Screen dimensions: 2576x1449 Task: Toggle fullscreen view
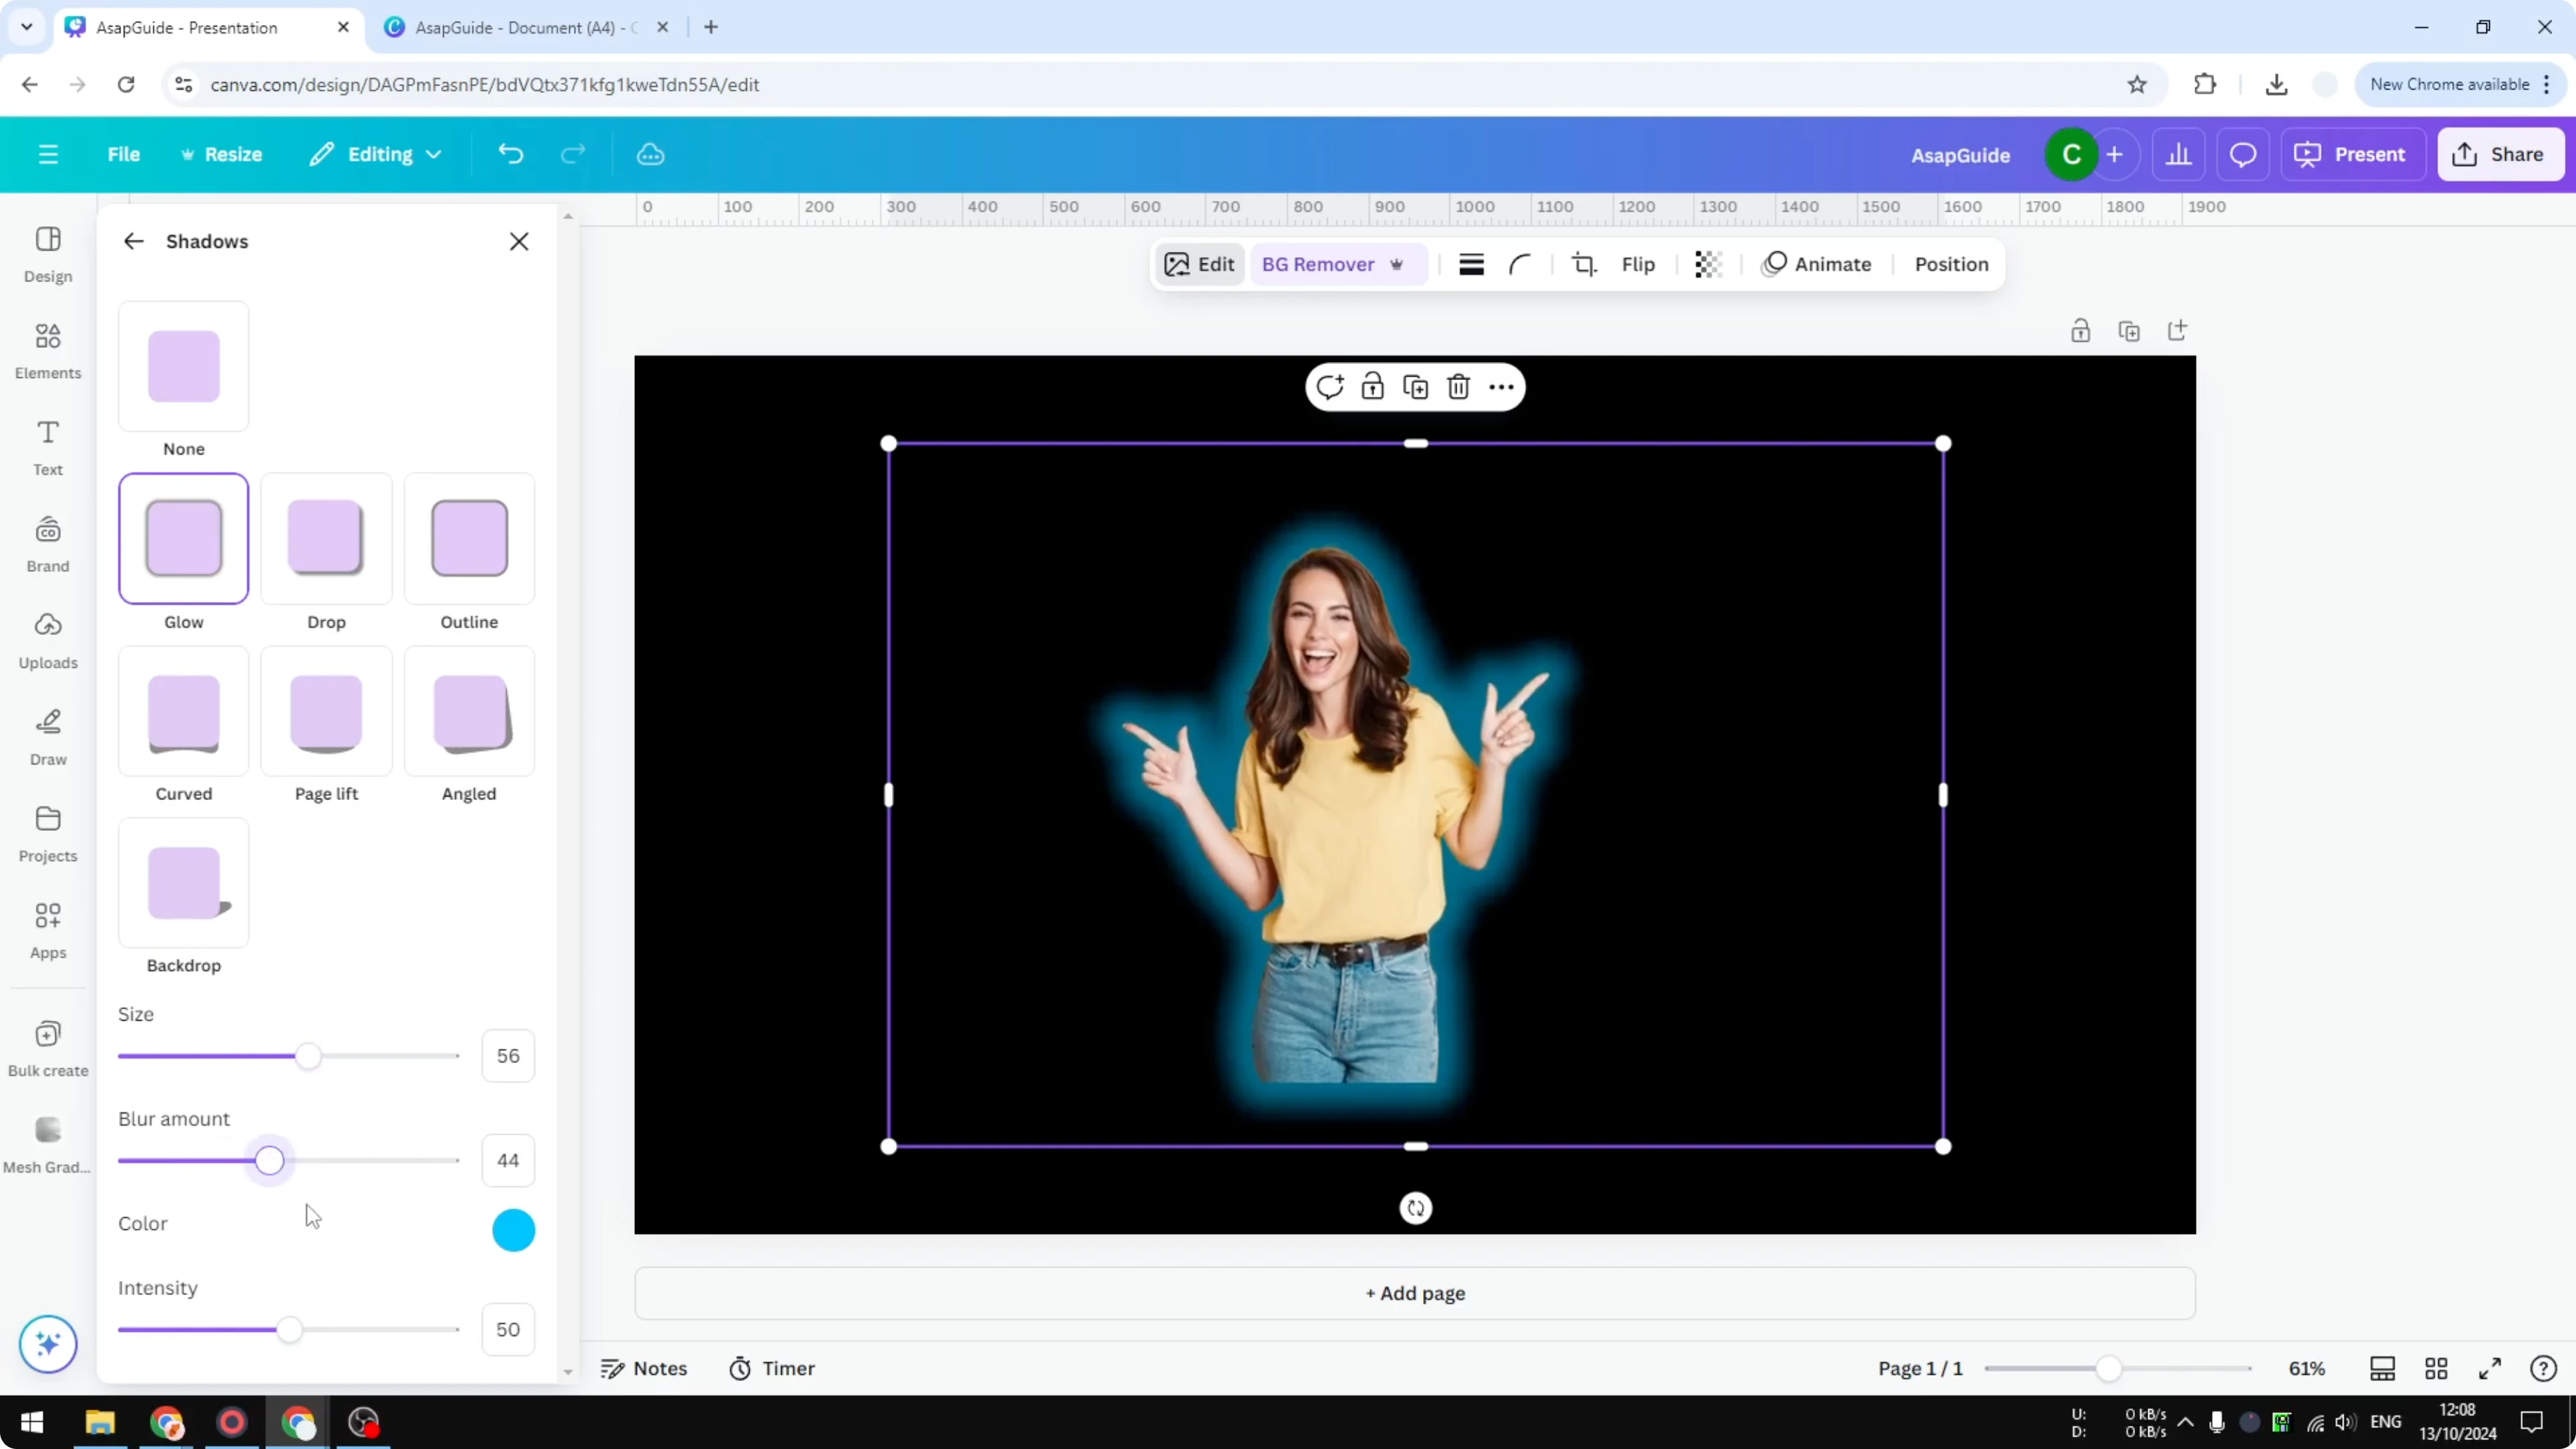pos(2491,1368)
